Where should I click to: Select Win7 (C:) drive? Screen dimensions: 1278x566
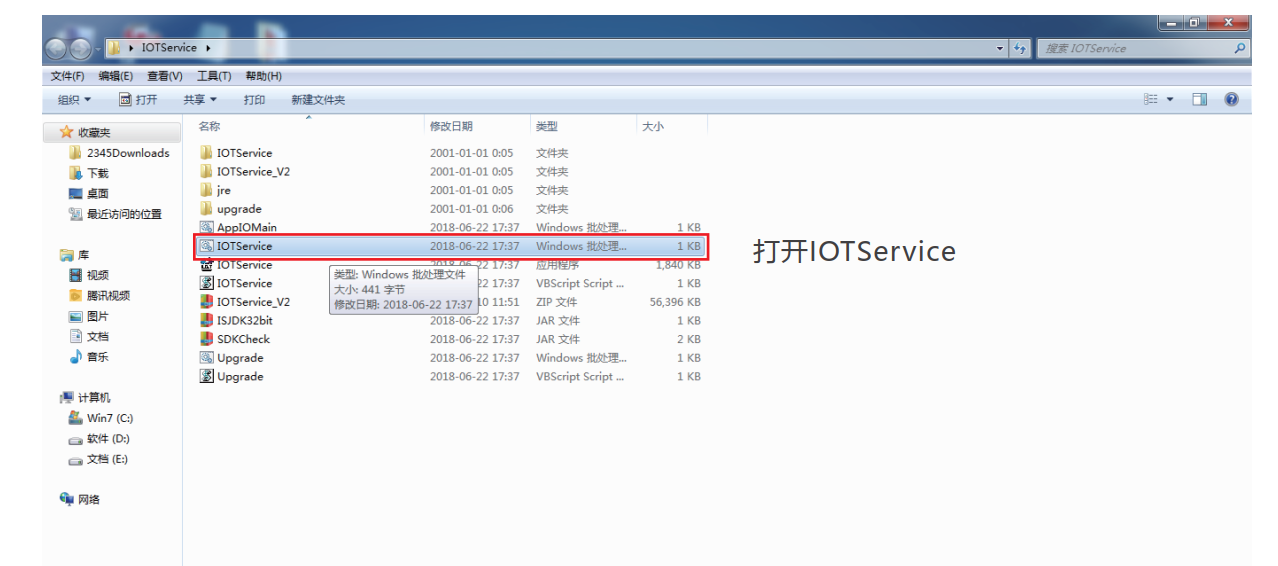tap(100, 418)
